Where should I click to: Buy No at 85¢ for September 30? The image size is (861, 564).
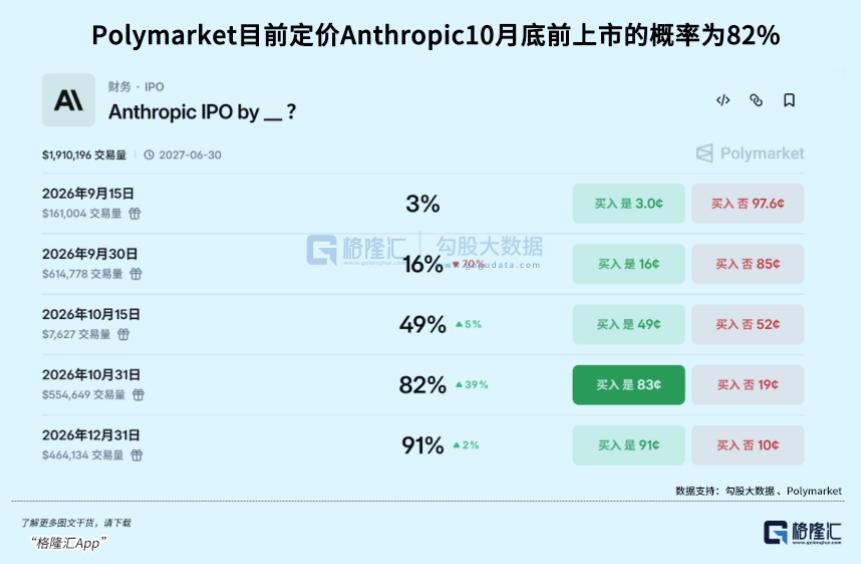tap(747, 264)
